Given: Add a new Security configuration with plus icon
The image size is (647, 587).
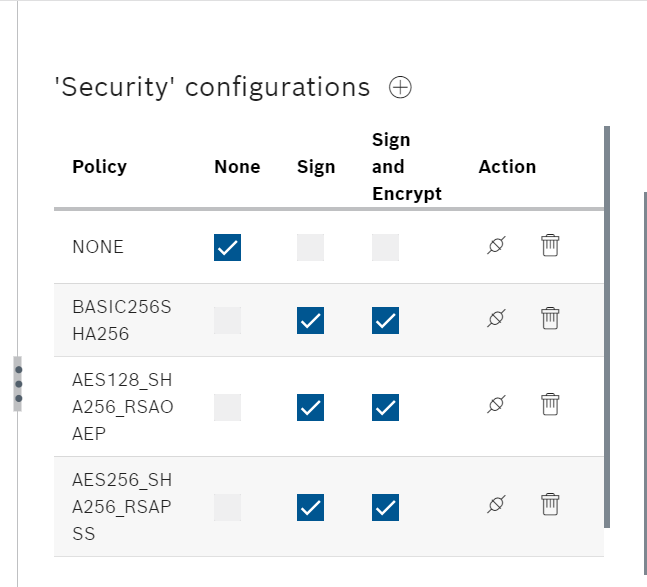Looking at the screenshot, I should tap(400, 87).
